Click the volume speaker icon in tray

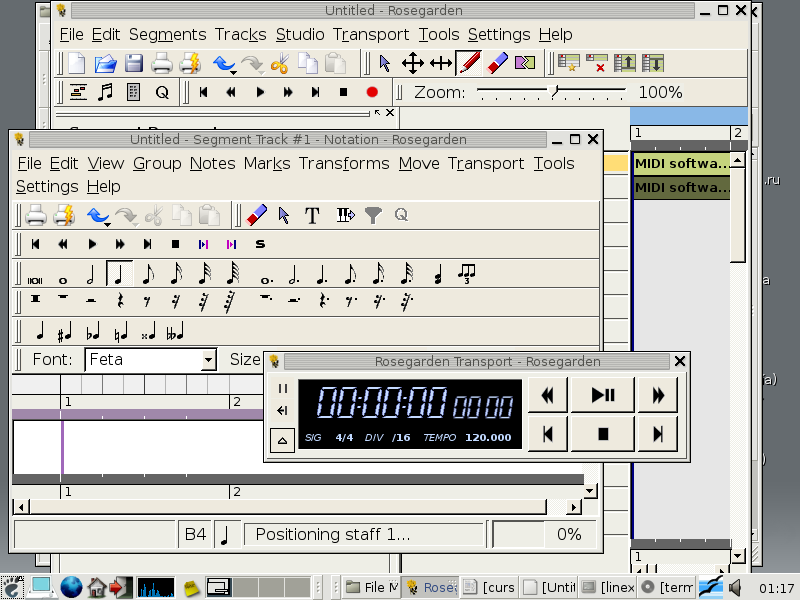[735, 587]
